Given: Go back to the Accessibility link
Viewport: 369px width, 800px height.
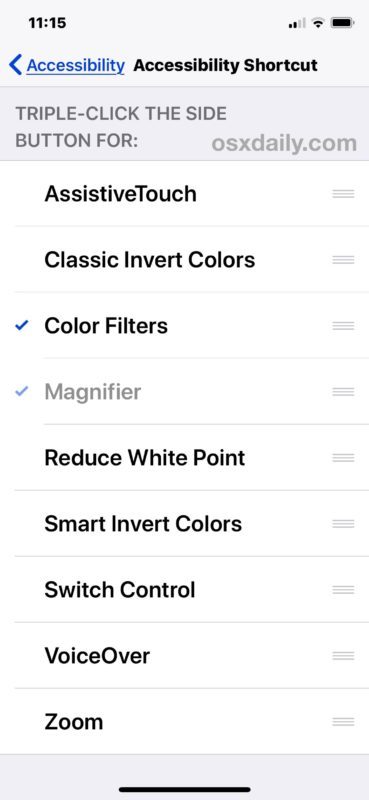Looking at the screenshot, I should coord(76,65).
